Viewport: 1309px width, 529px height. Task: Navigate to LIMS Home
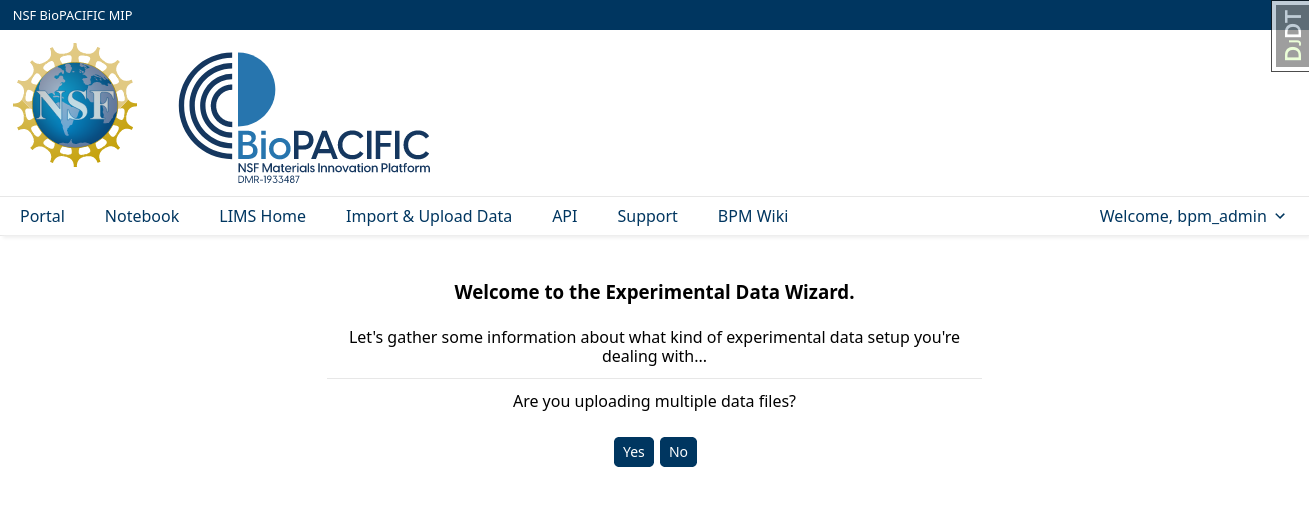point(262,216)
